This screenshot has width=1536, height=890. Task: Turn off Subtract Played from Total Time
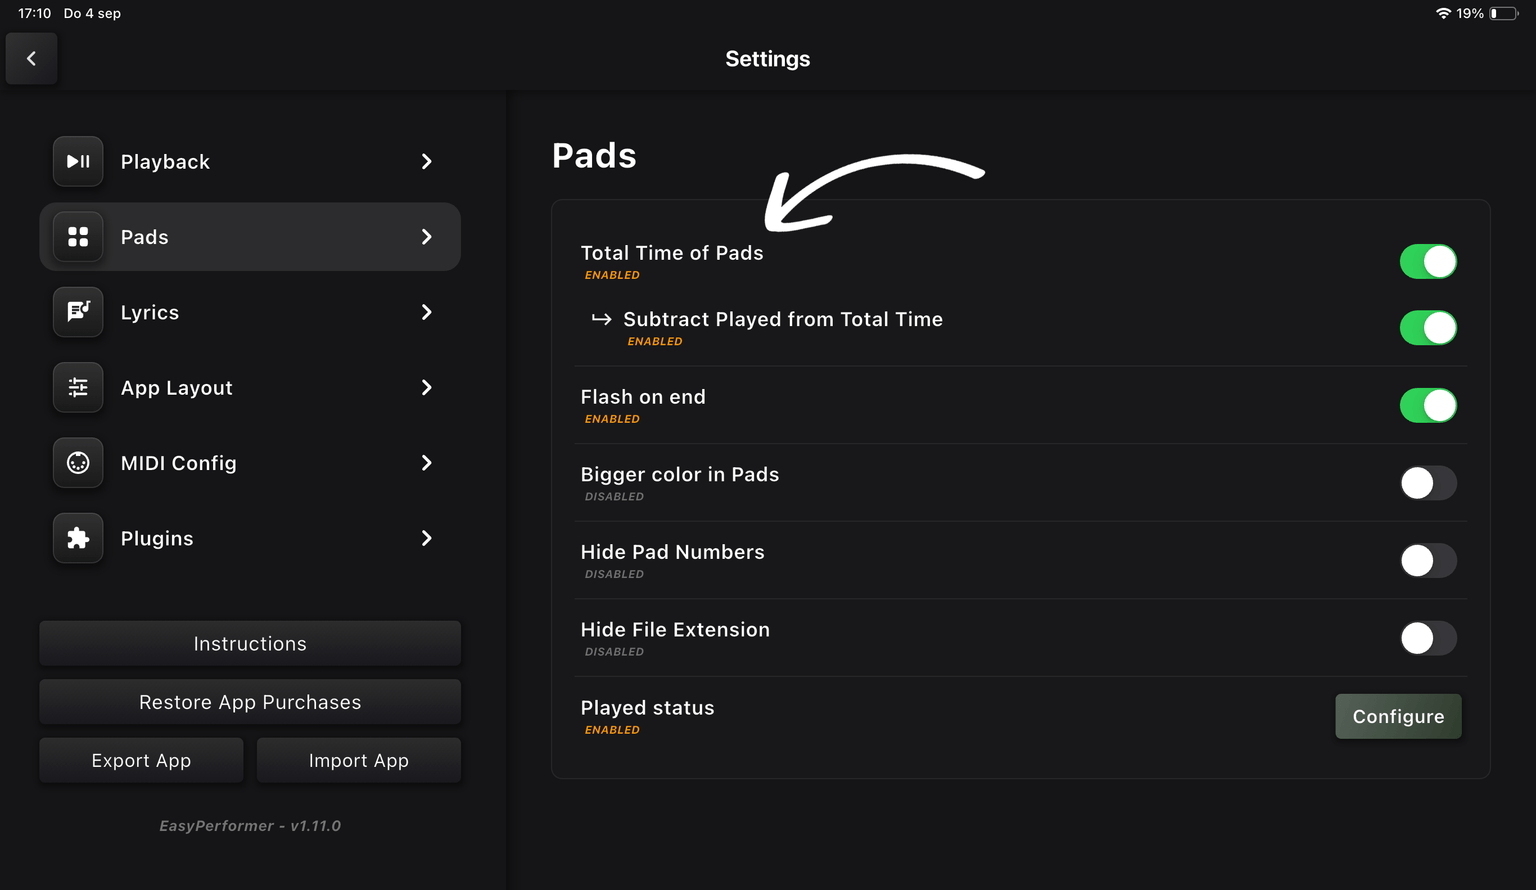click(x=1427, y=328)
